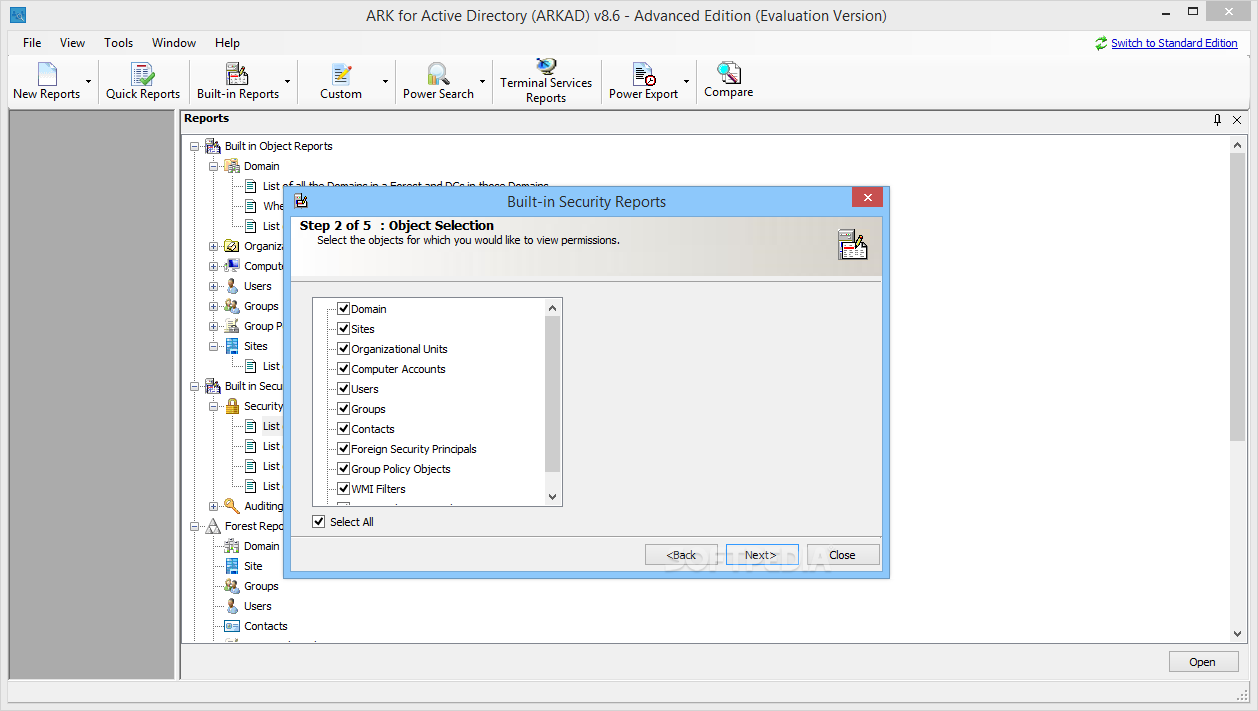Click the Groups icon under Built in Object Reports

(232, 306)
